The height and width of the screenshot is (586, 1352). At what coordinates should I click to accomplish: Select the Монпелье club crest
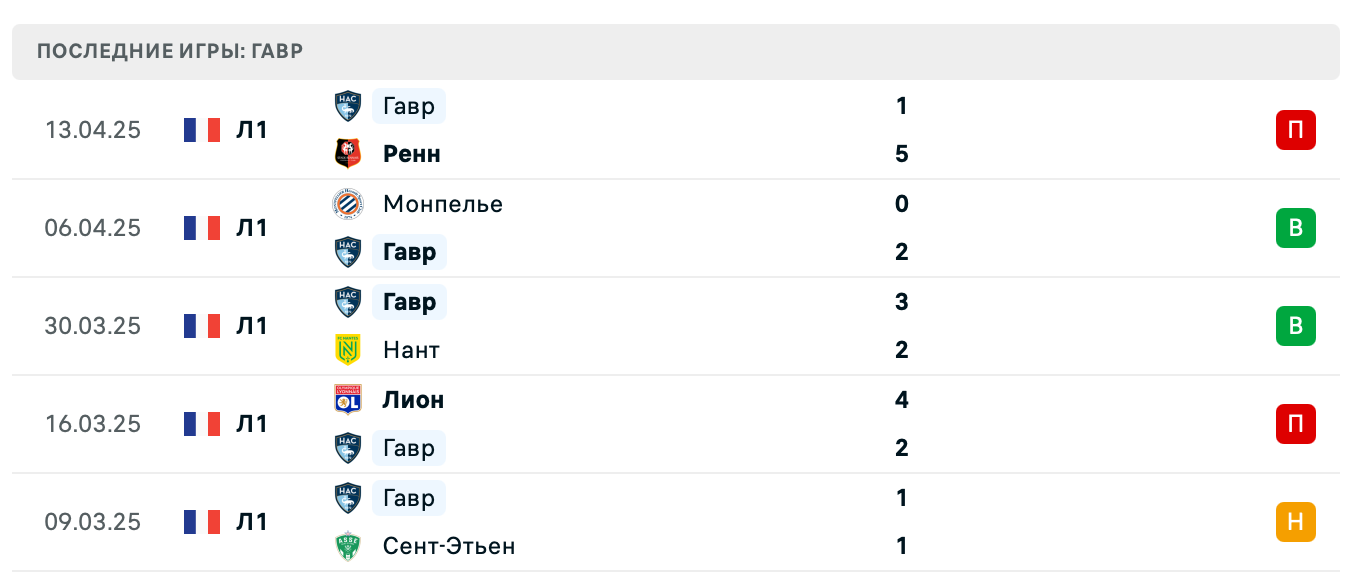347,204
